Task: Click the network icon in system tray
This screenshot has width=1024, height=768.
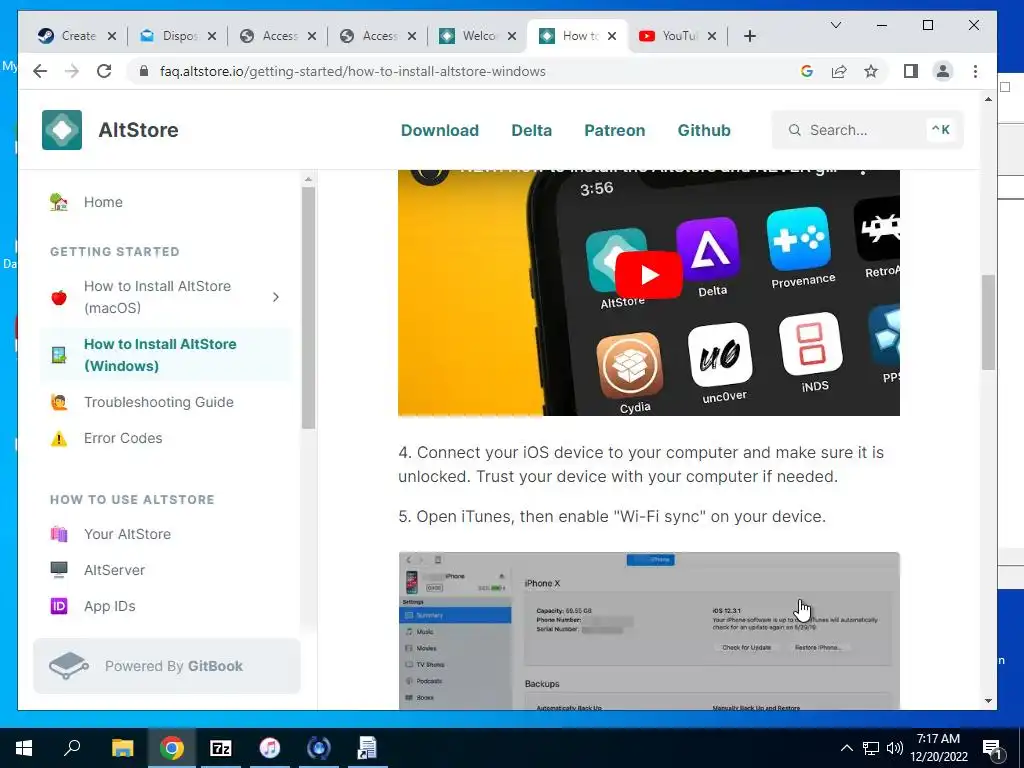Action: 871,748
